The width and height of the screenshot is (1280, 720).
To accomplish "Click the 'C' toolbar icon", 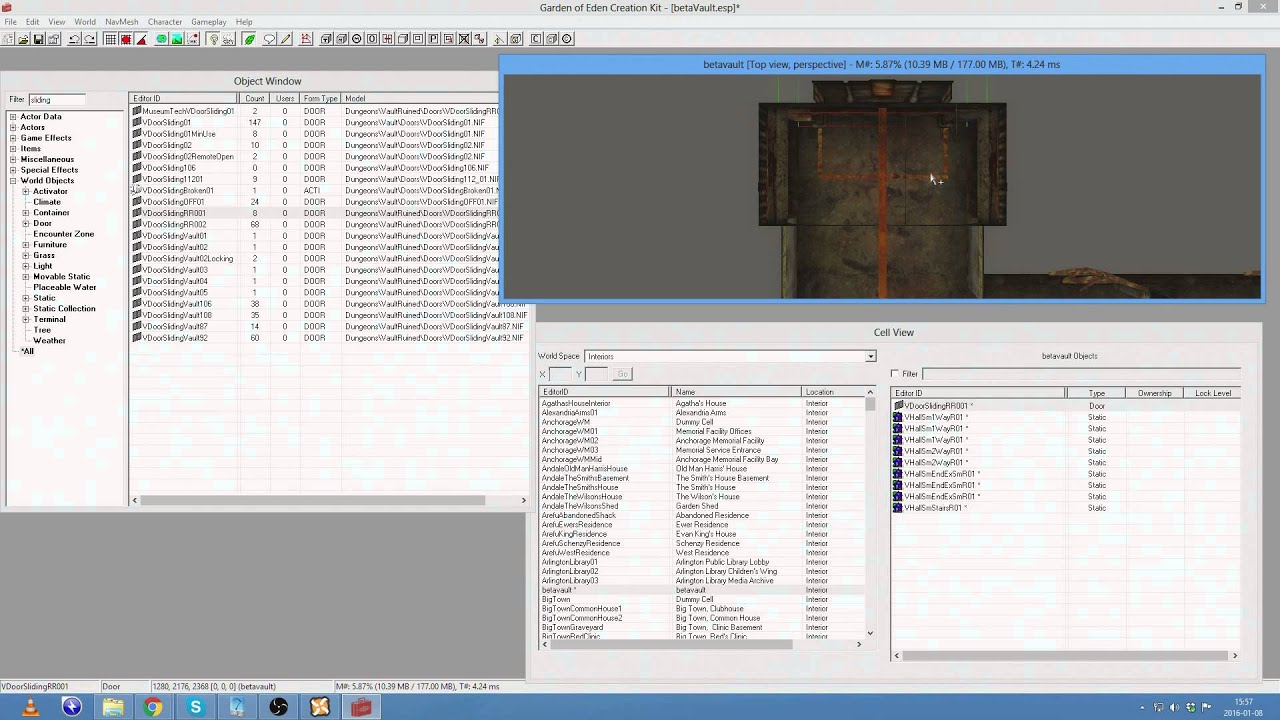I will (536, 39).
